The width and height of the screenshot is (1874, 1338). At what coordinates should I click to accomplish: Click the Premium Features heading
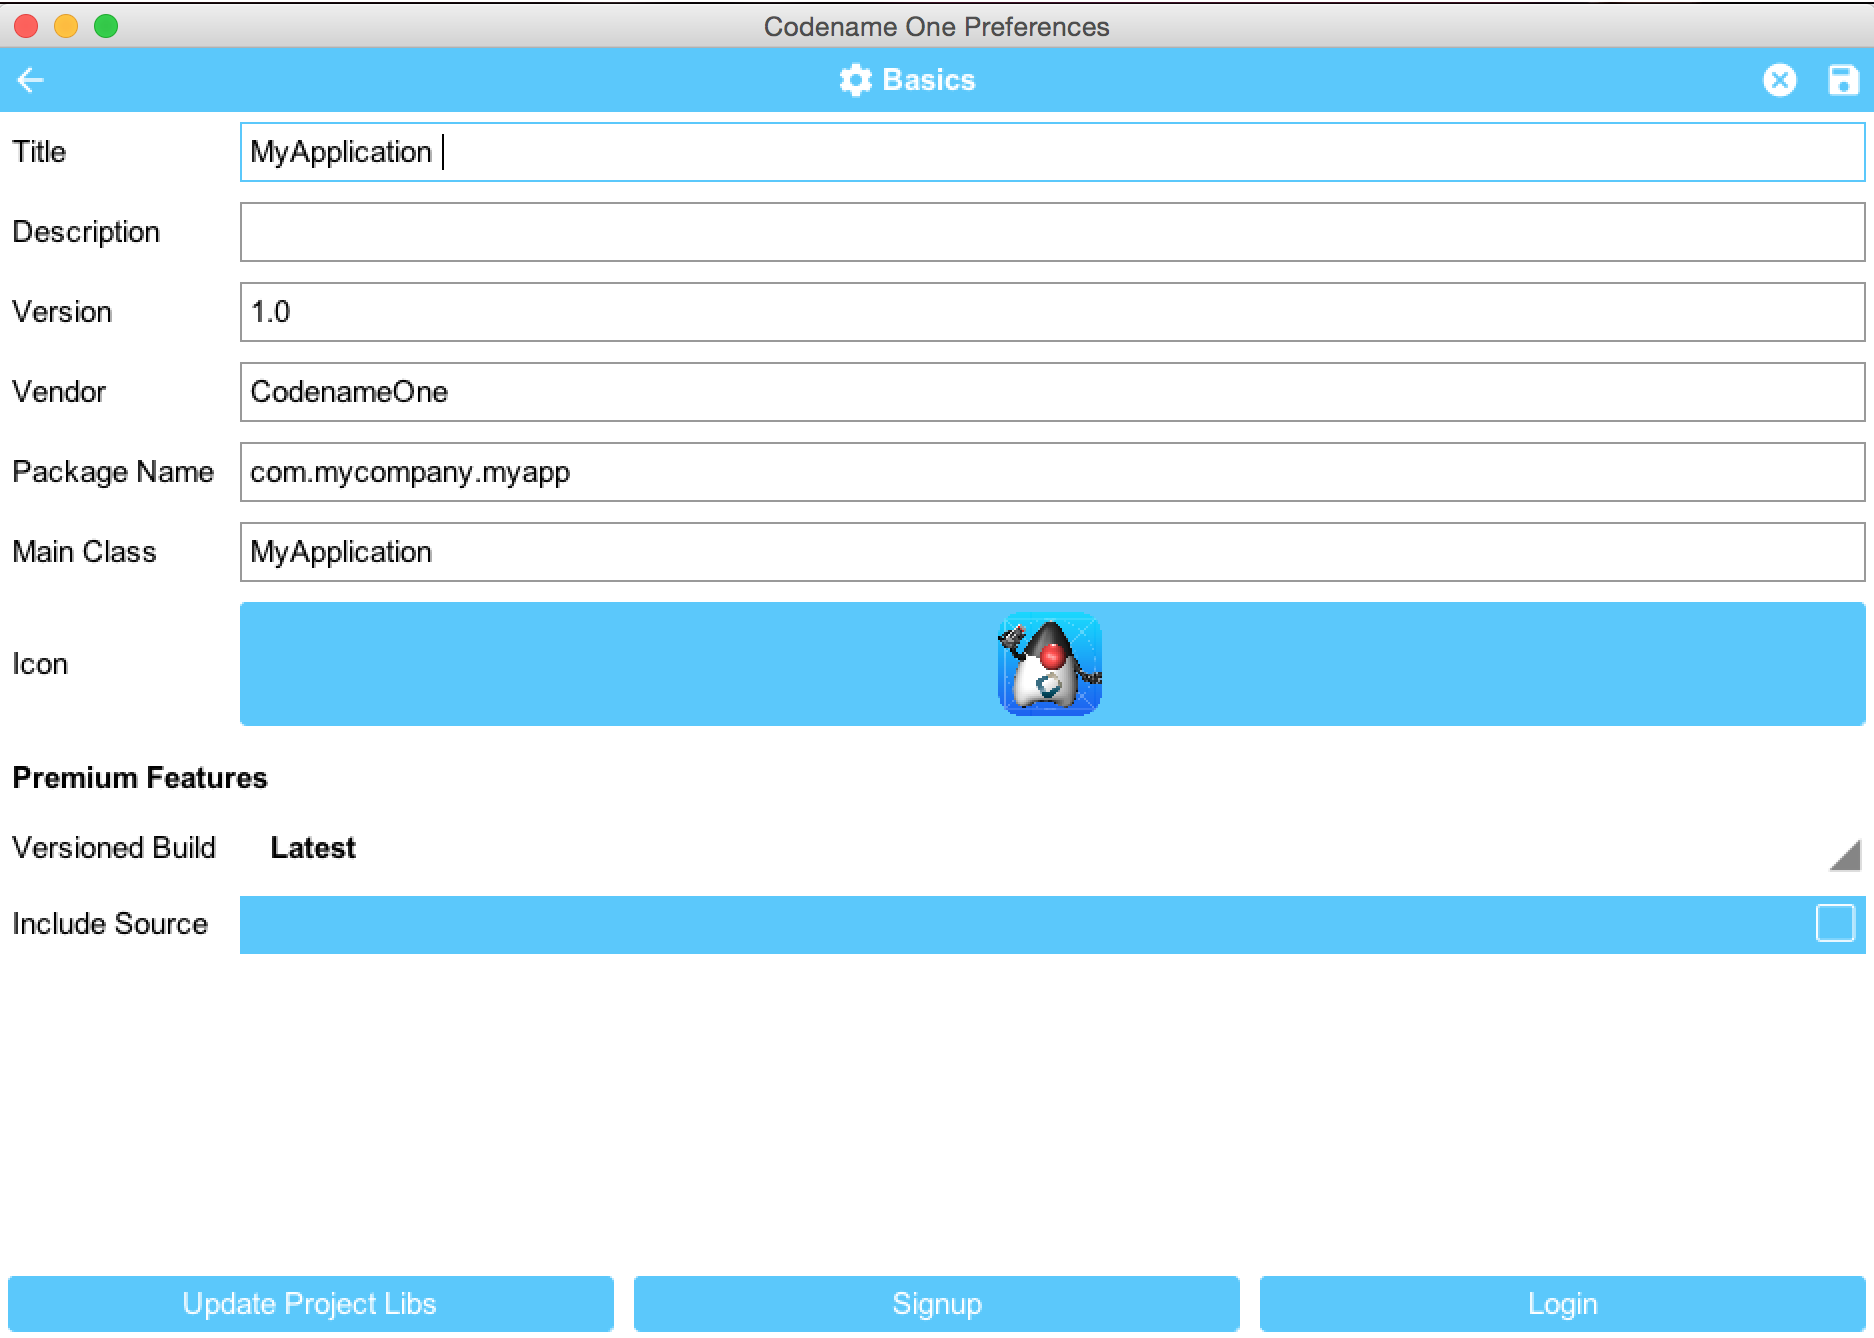click(x=139, y=777)
